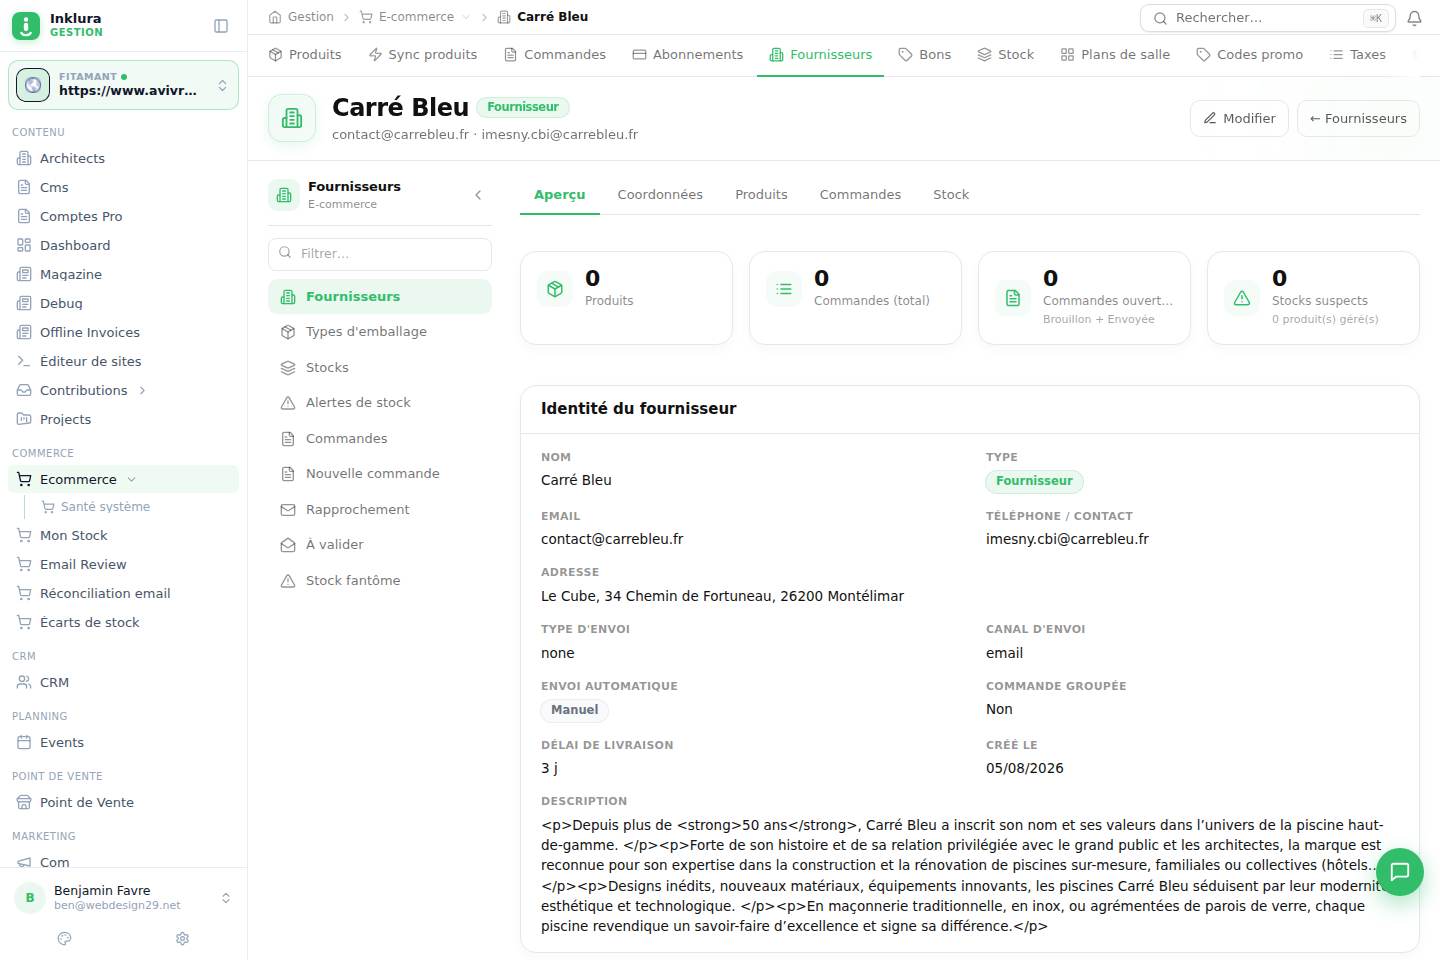Open the E-commerce breadcrumb dropdown

coord(465,17)
